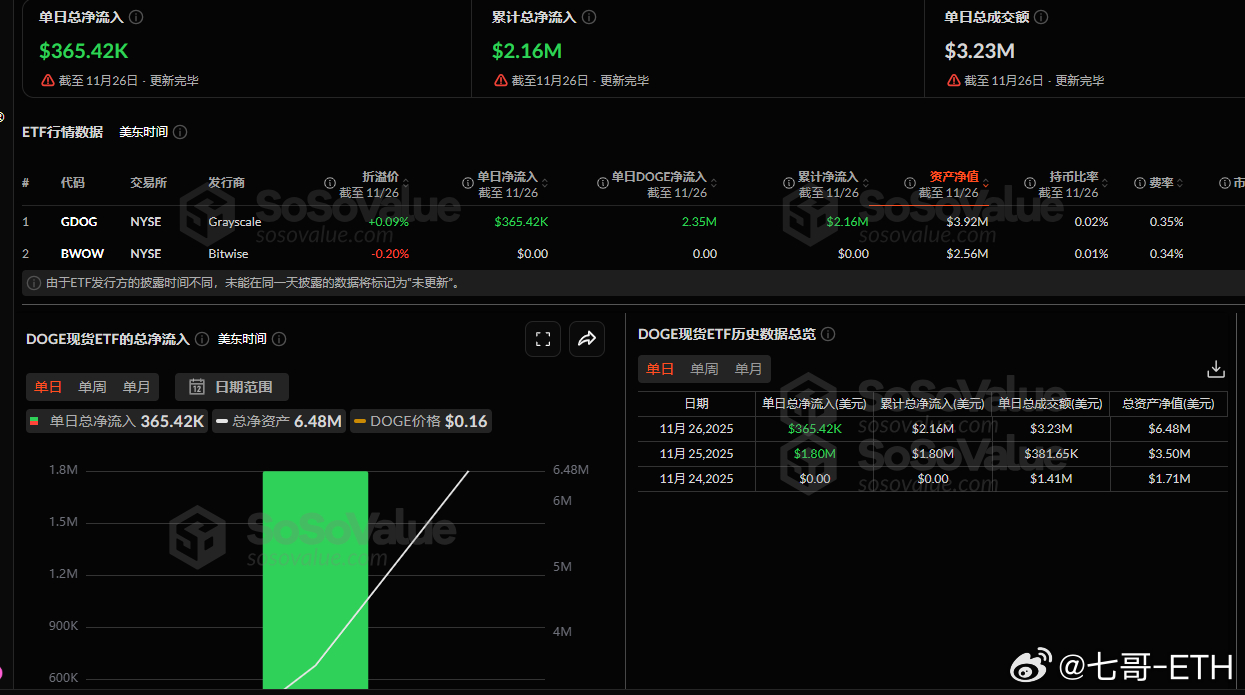Click 0.35% fee rate for GDOG
Viewport: 1245px width, 695px height.
pos(1166,222)
